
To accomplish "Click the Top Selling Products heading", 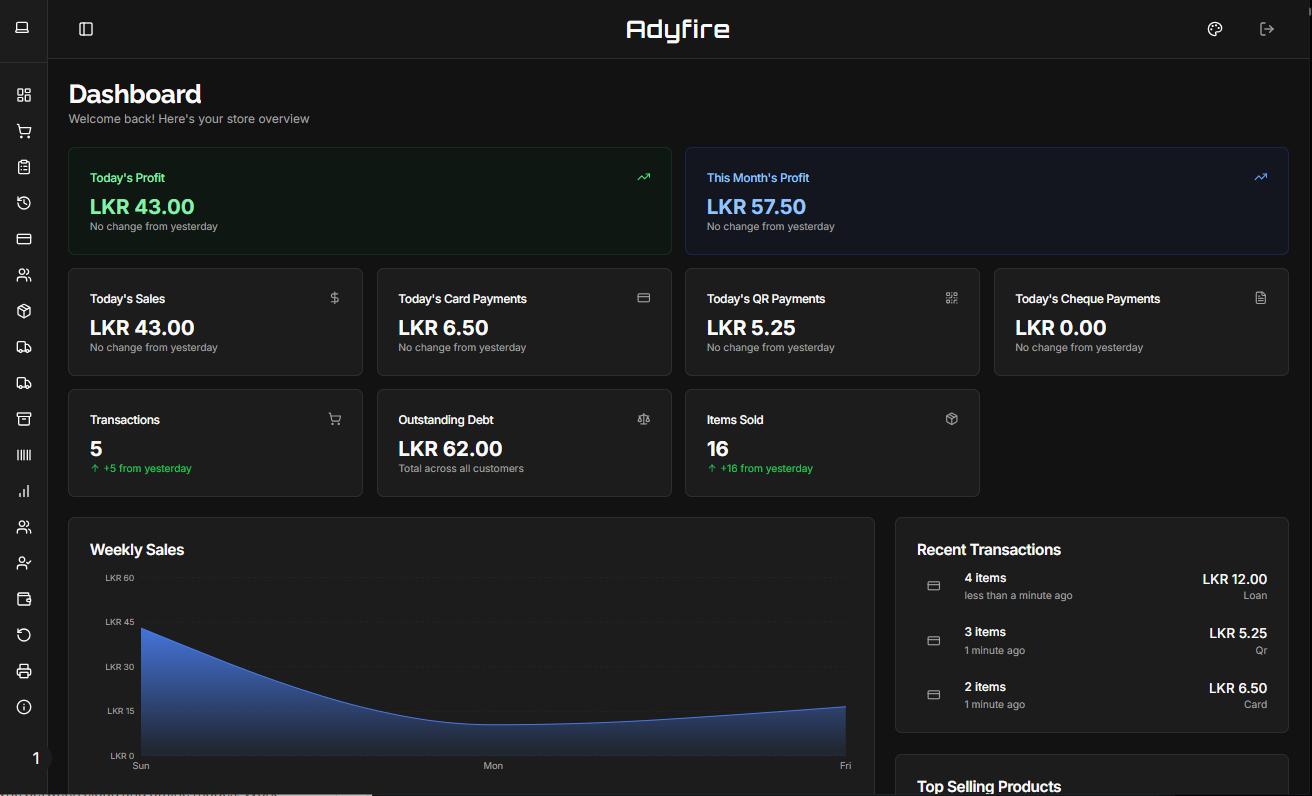I will point(989,786).
